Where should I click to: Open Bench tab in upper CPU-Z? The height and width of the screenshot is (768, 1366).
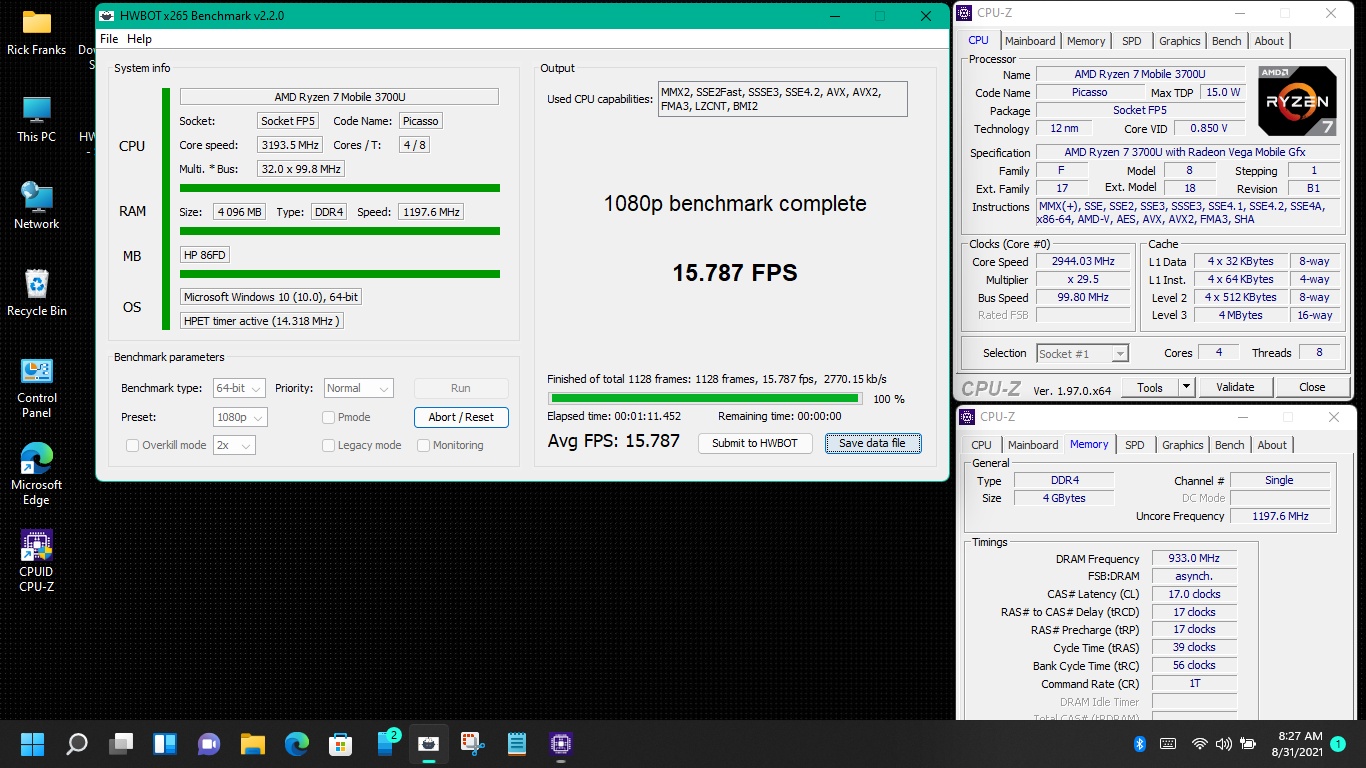(x=1226, y=41)
